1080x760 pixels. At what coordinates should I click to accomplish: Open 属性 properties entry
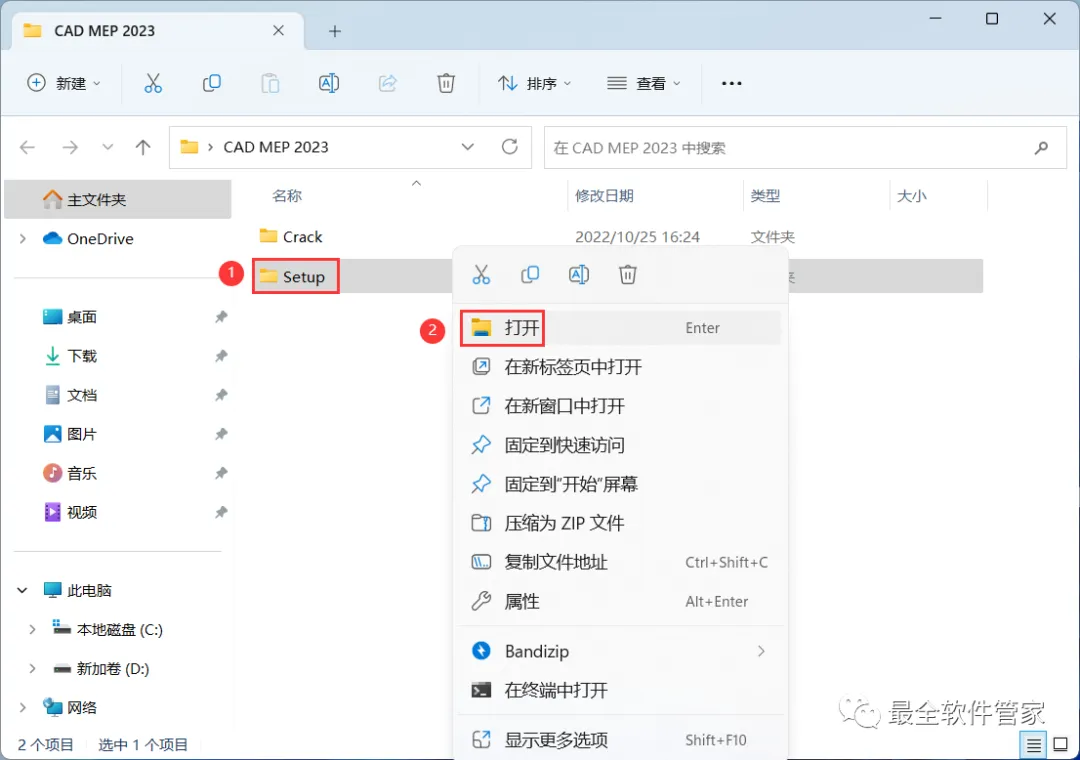click(x=620, y=602)
